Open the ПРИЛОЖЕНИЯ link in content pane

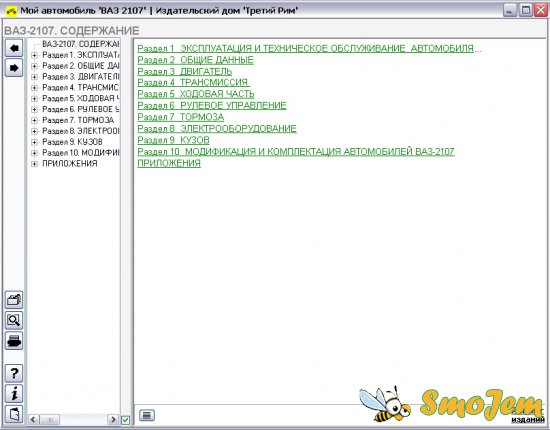point(169,163)
